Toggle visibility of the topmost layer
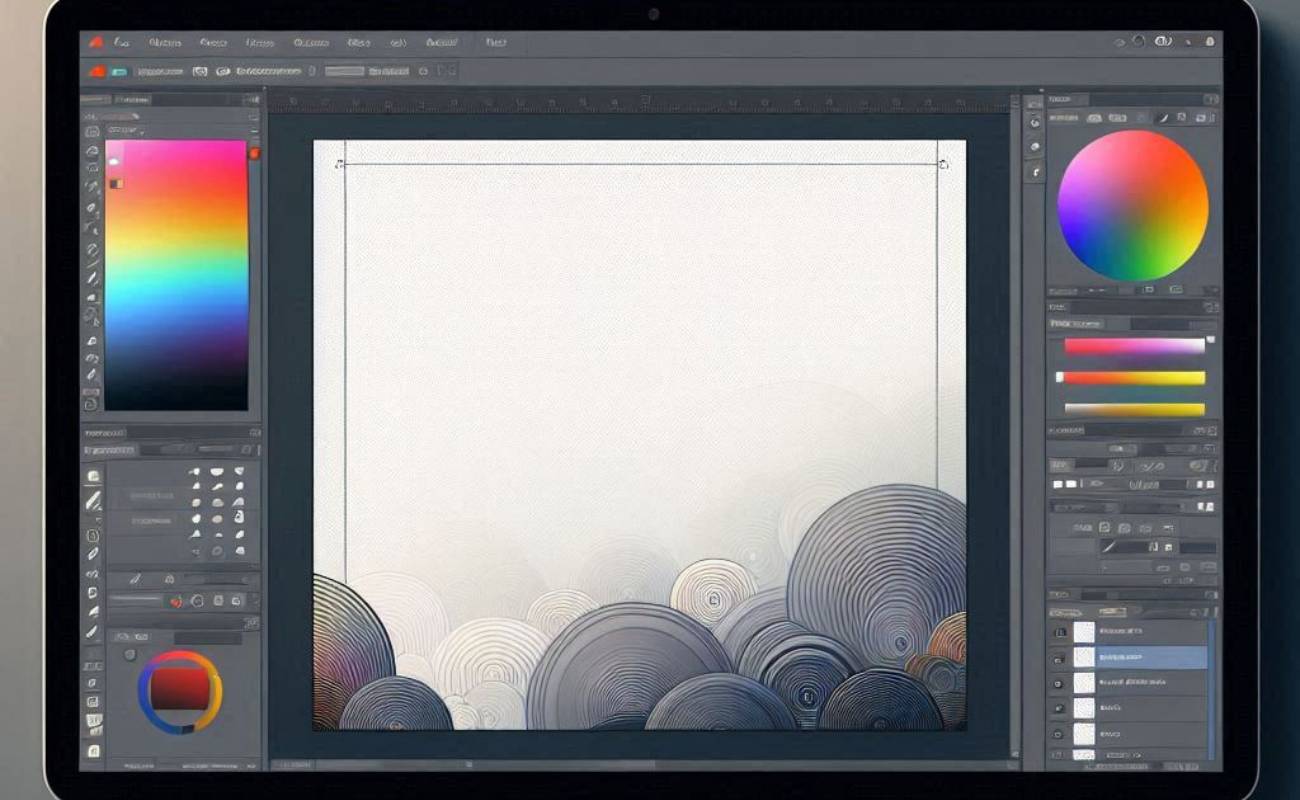 (x=1059, y=632)
